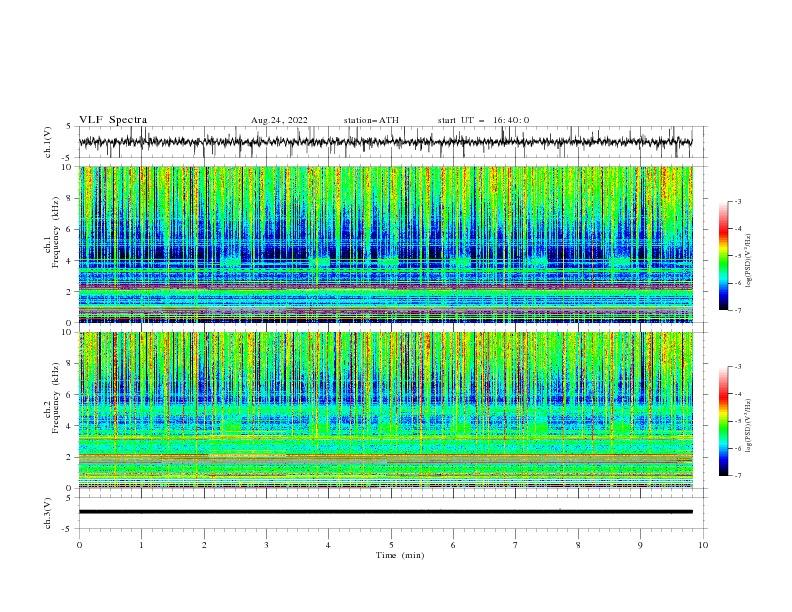Click time axis tick label '9'

coord(640,545)
